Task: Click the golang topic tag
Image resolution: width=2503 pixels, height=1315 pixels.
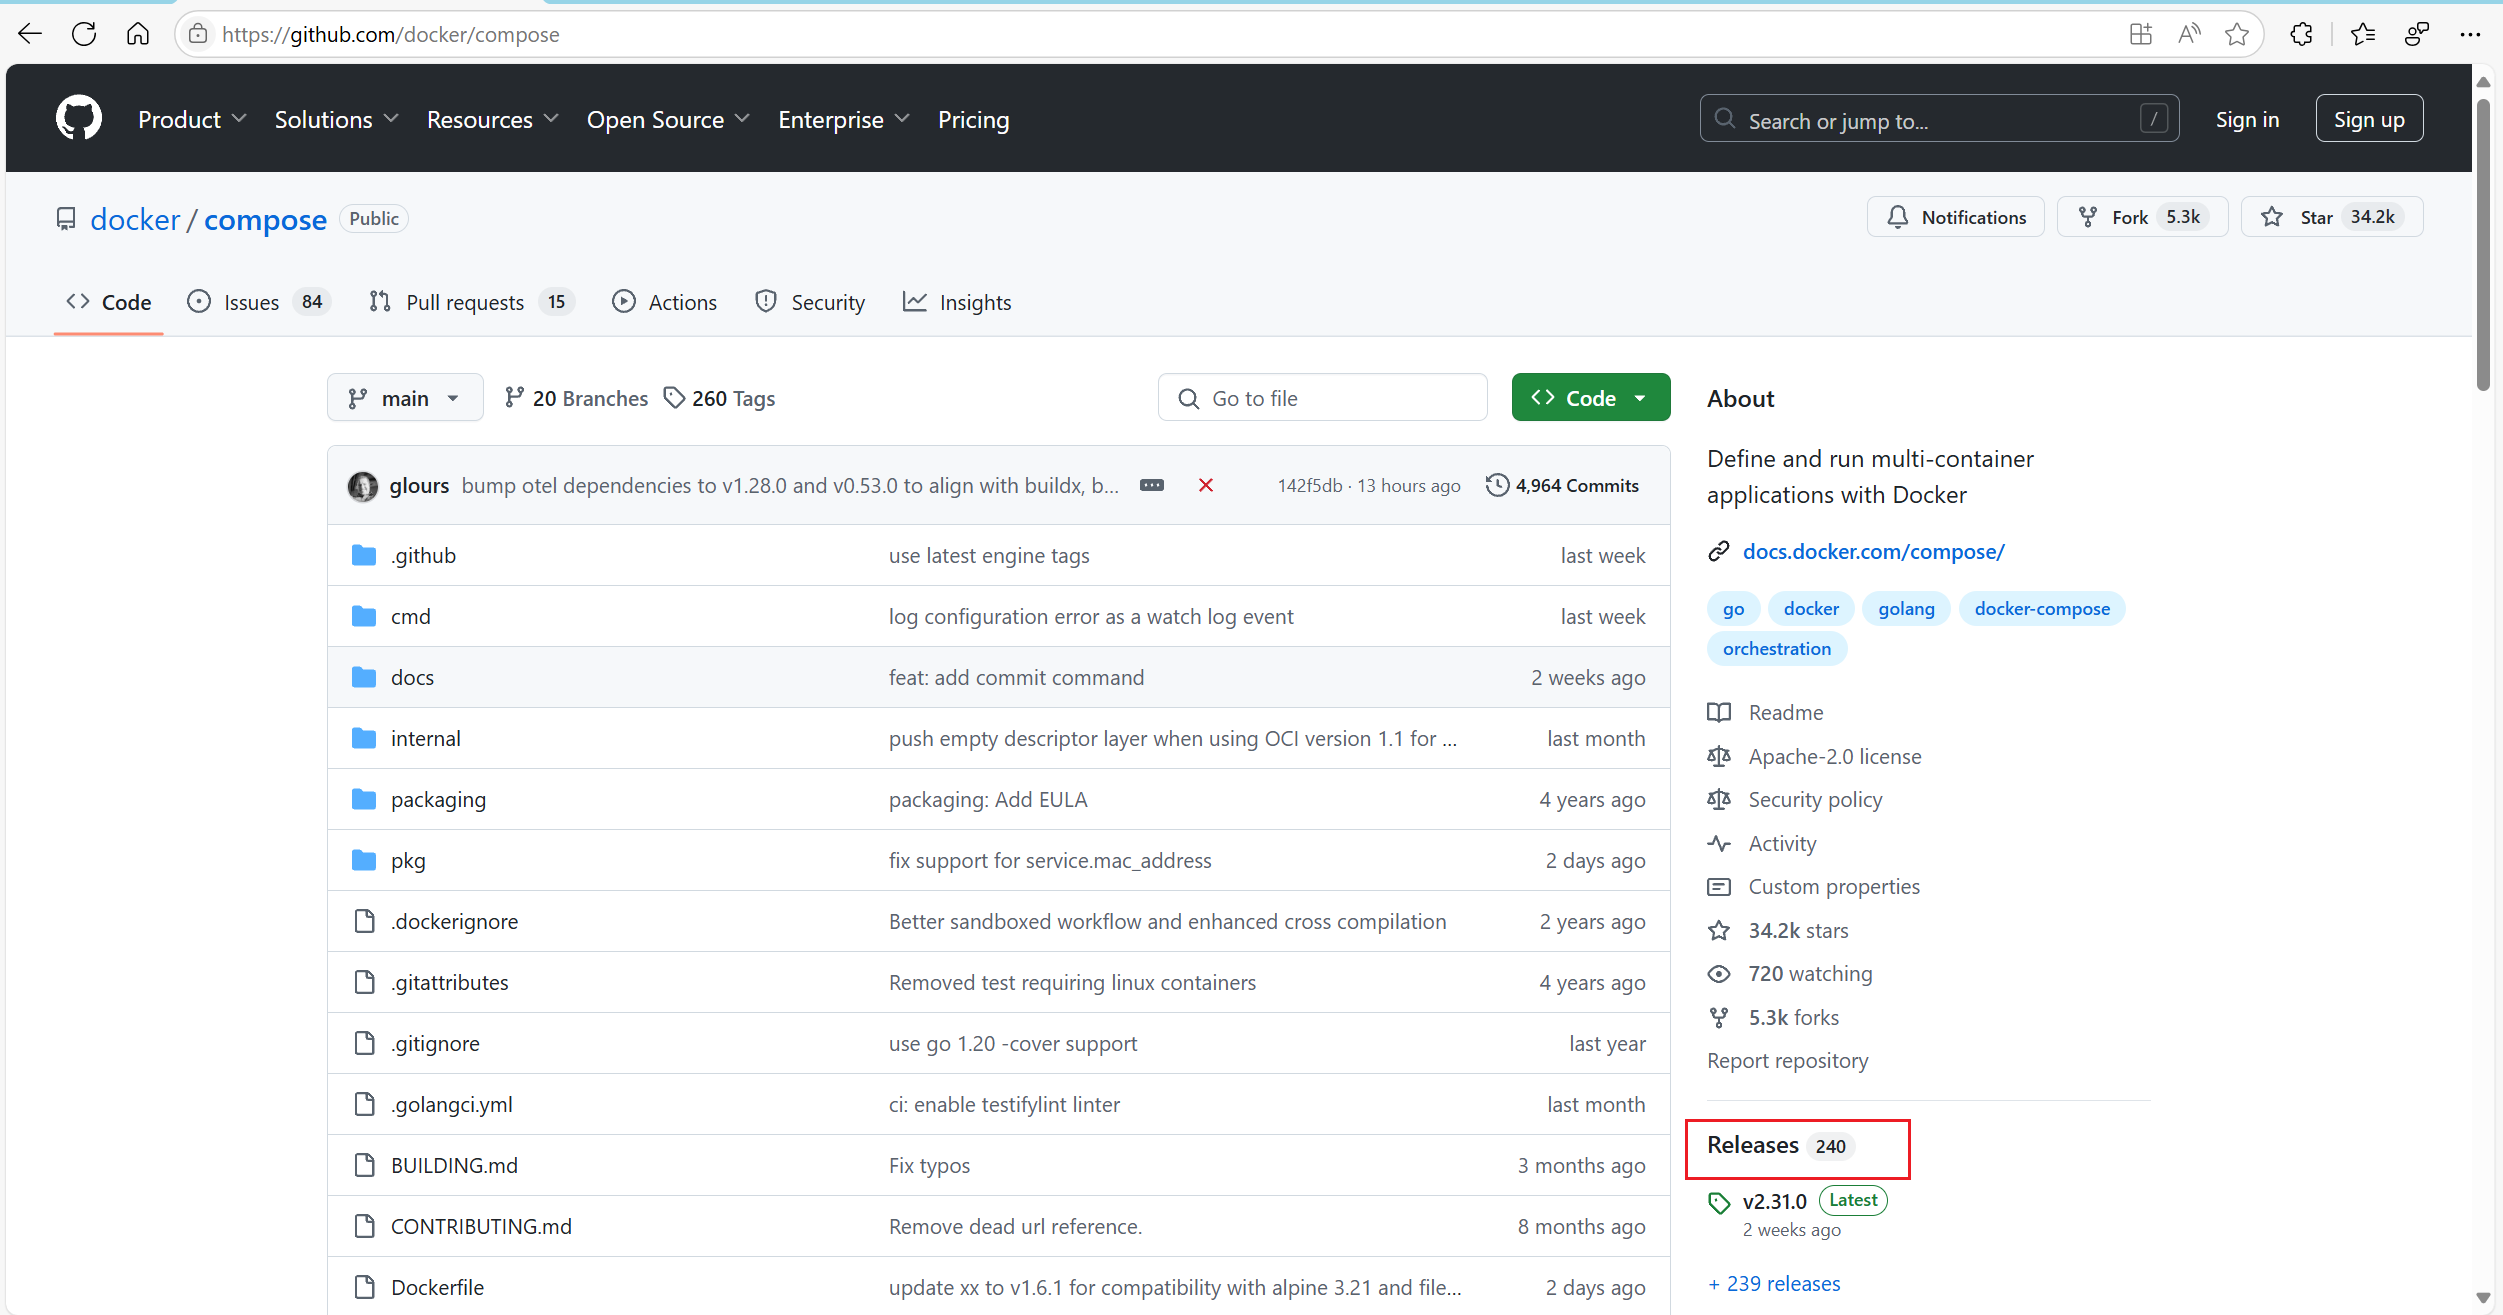Action: click(x=1906, y=609)
